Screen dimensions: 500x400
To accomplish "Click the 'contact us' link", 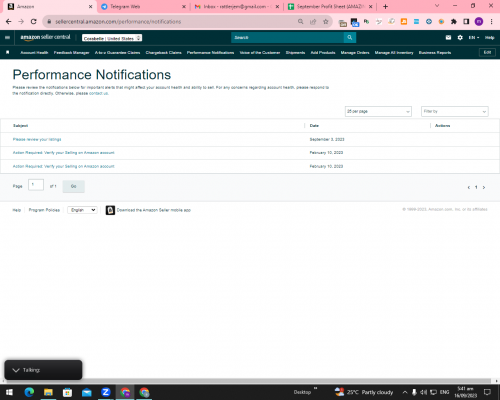I will pos(98,93).
